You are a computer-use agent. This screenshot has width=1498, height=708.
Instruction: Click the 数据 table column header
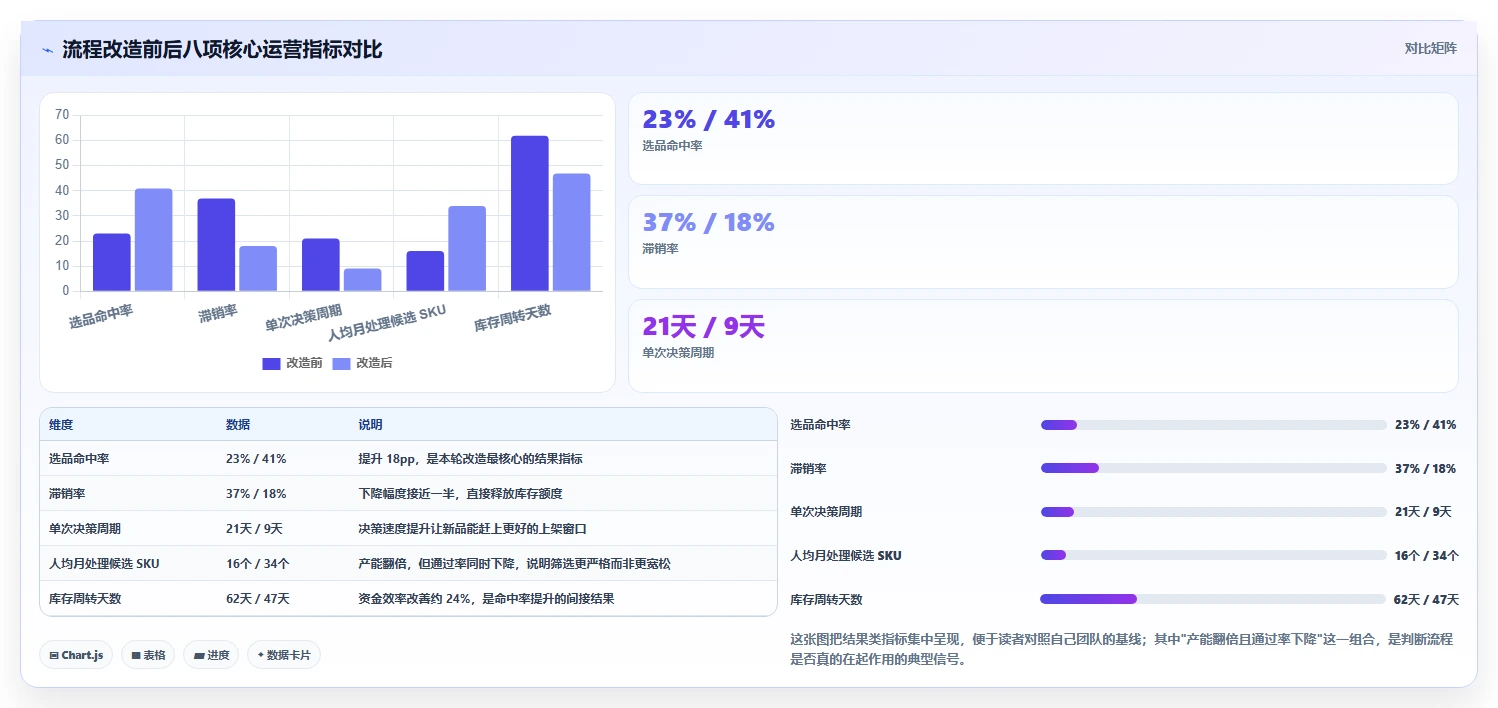238,425
